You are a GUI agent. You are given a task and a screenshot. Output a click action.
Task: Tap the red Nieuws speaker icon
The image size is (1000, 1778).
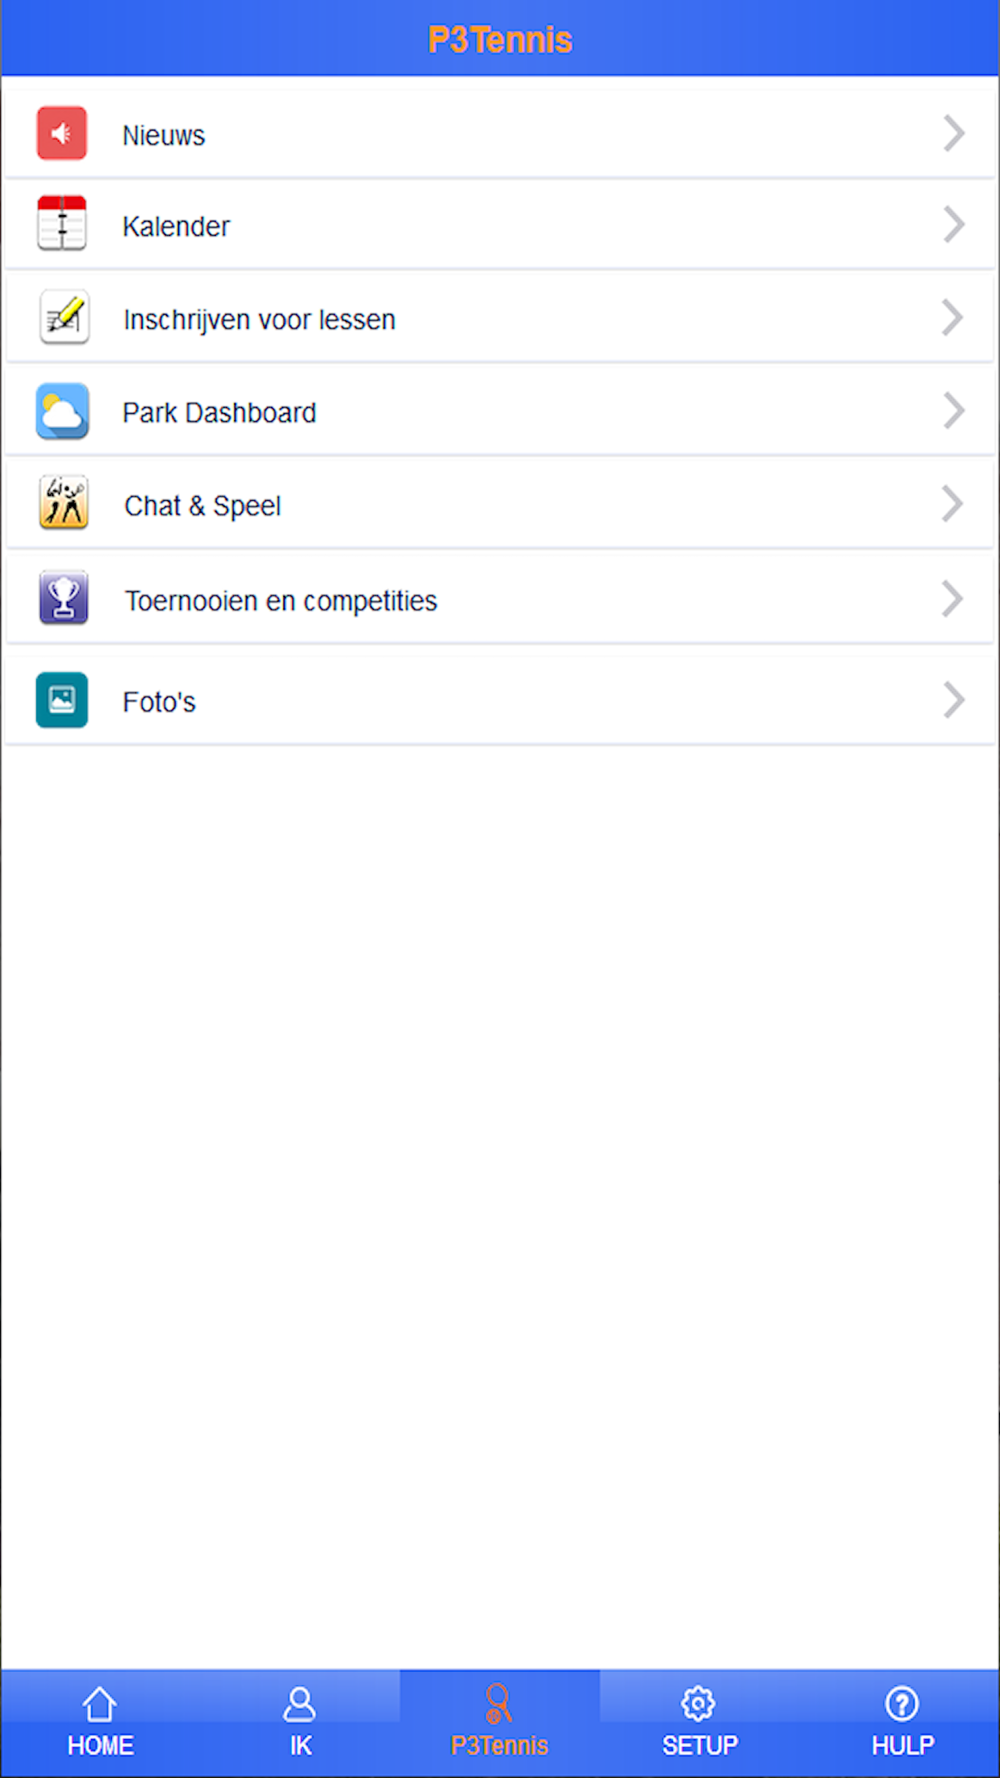(x=62, y=133)
